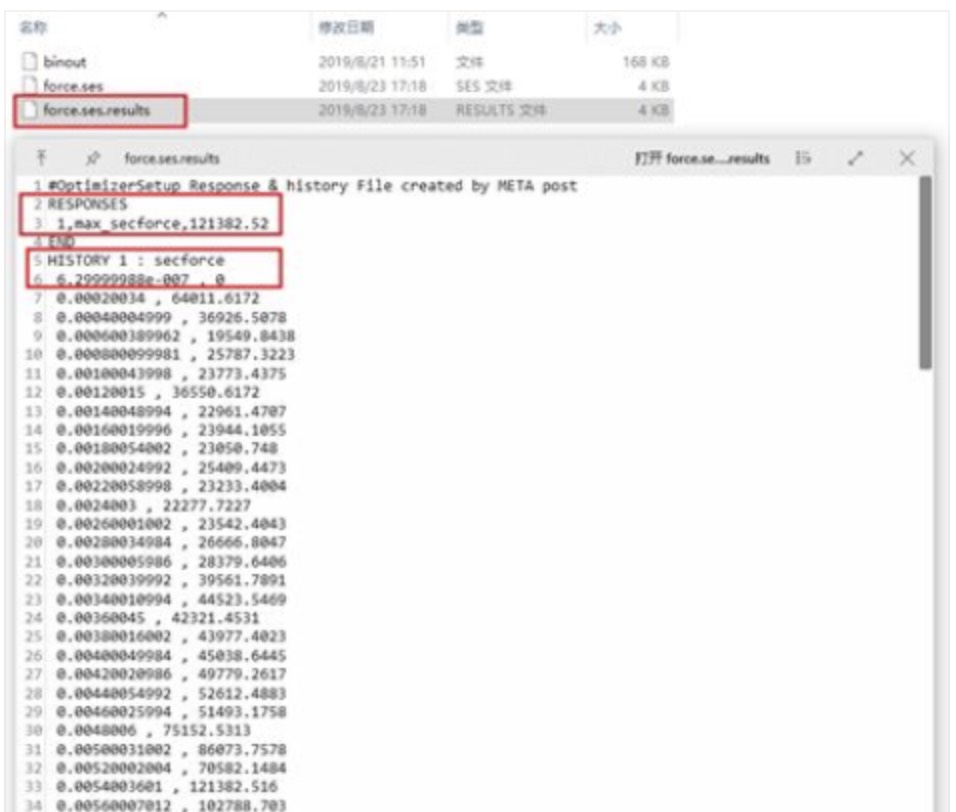Click the preview pane's vertical scrollbar thumb
956x812 pixels.
pyautogui.click(x=926, y=272)
